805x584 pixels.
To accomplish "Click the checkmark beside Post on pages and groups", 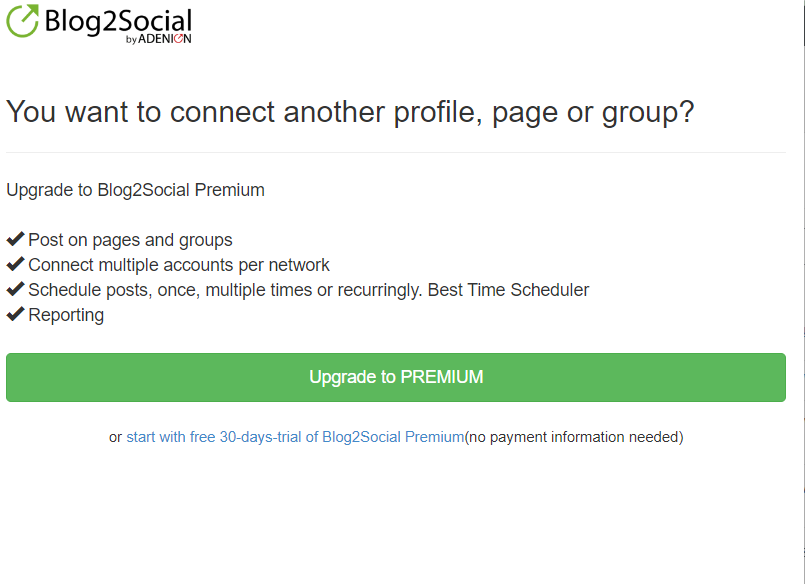I will click(15, 239).
